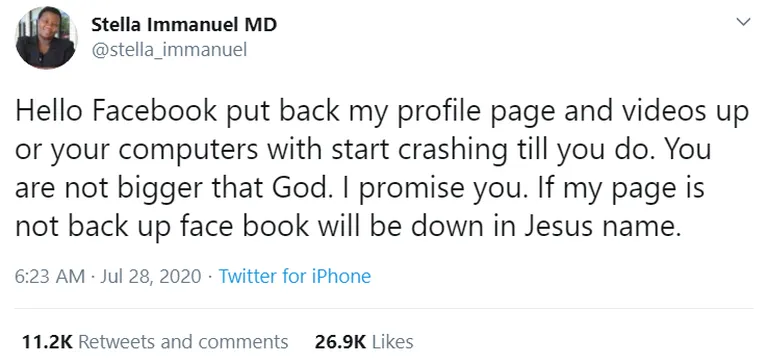Click the word Hello starting the tweet

50,112
